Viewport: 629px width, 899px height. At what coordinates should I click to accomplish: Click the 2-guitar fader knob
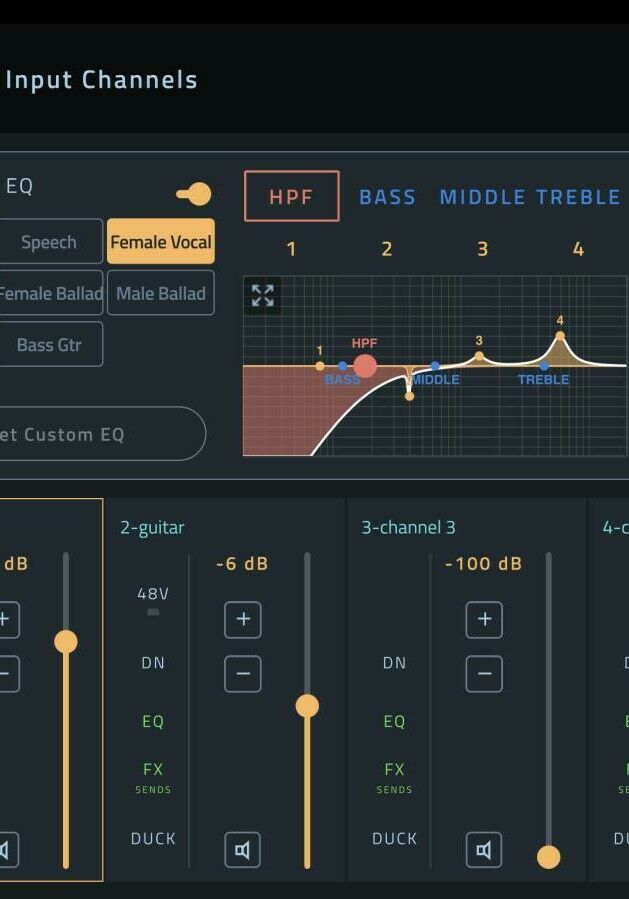[307, 706]
